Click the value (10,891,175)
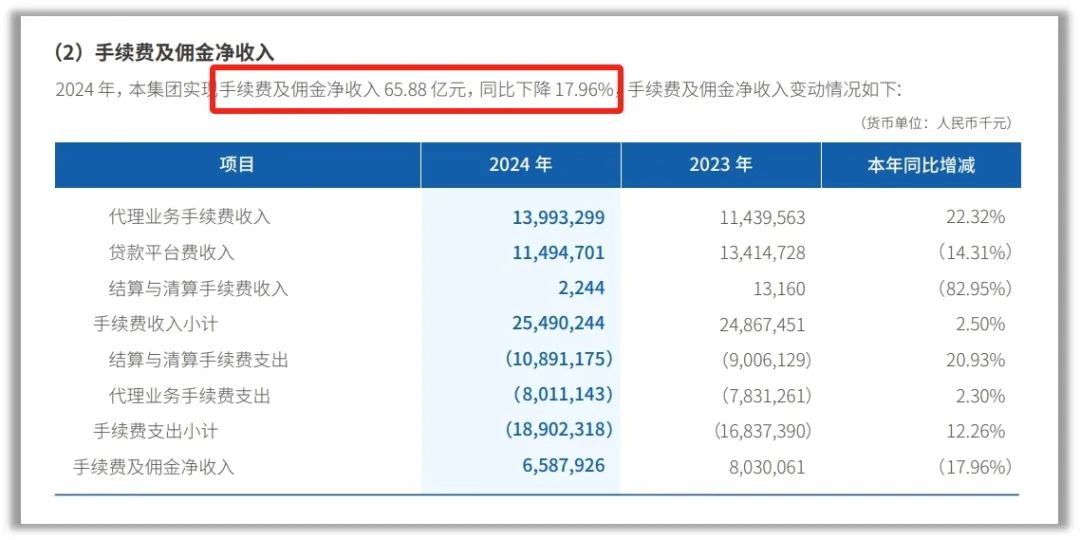The image size is (1080, 540). click(x=559, y=360)
